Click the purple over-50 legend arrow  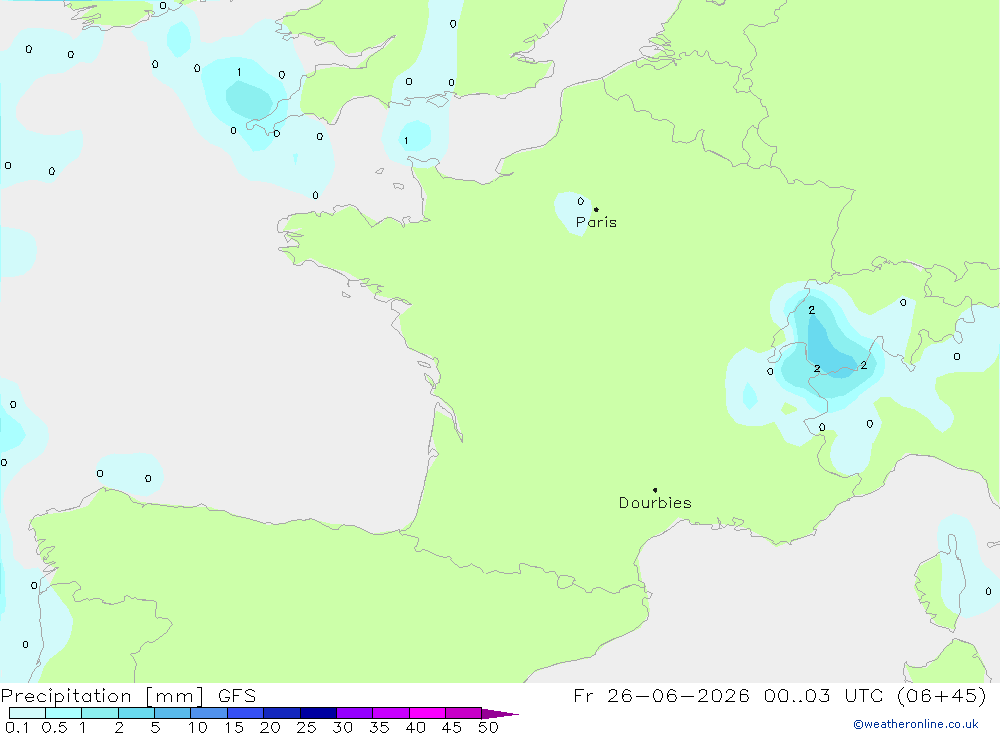[500, 713]
